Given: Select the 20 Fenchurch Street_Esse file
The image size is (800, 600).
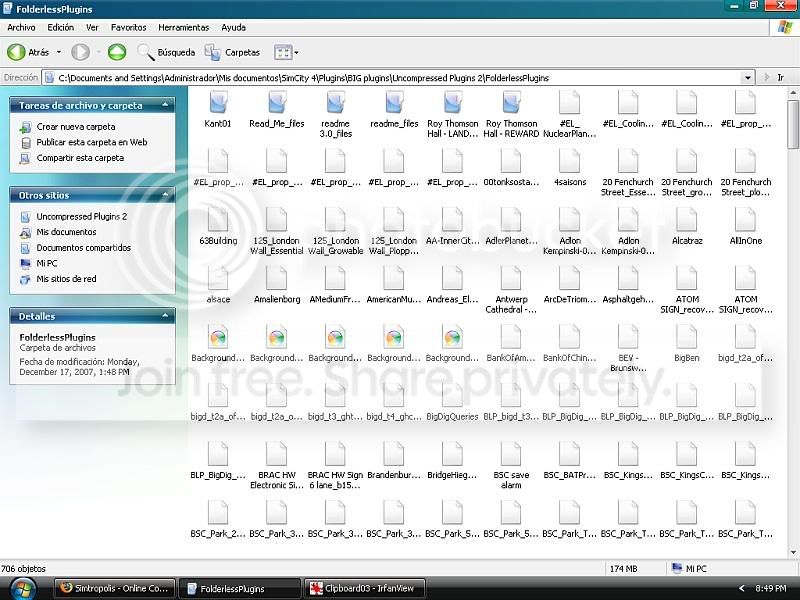Looking at the screenshot, I should point(628,162).
